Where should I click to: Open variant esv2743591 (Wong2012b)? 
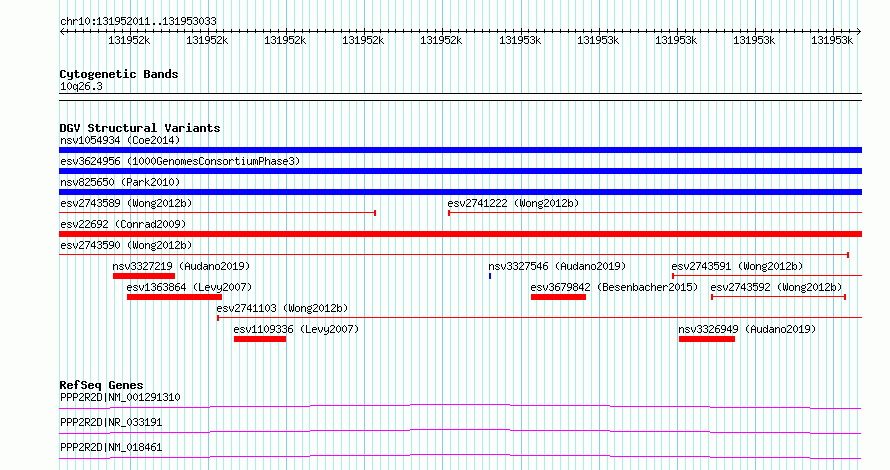pyautogui.click(x=737, y=266)
